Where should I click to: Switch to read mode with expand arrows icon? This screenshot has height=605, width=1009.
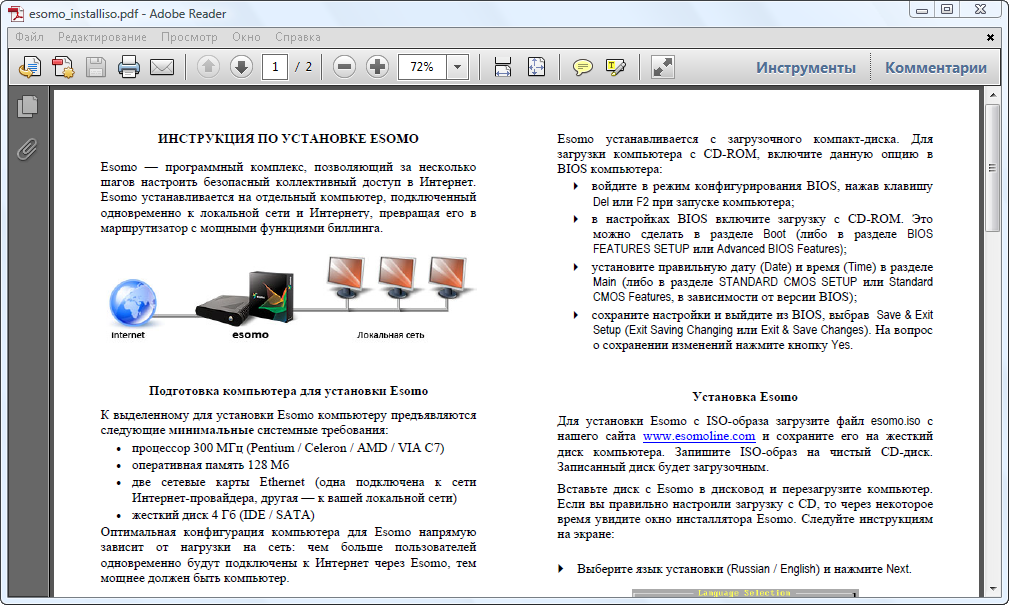(x=662, y=67)
